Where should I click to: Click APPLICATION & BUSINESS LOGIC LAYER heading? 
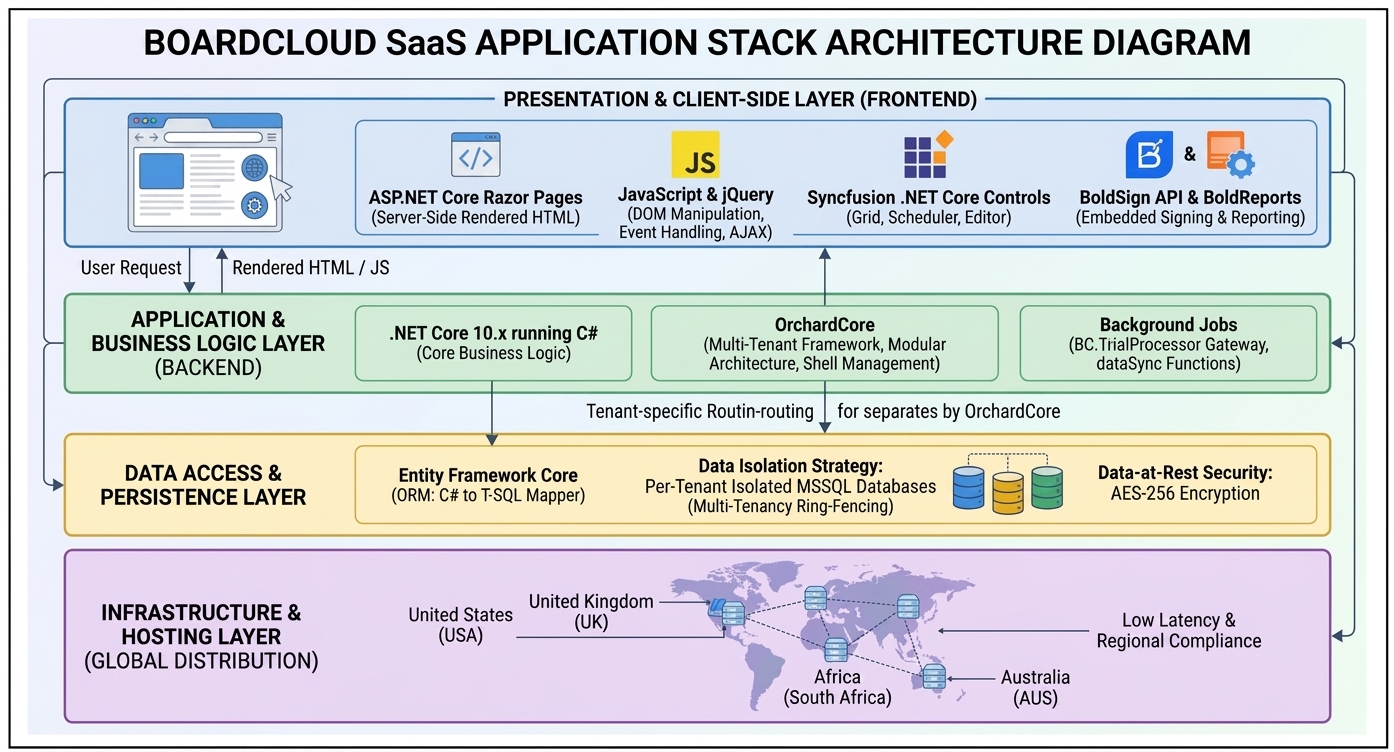click(208, 331)
